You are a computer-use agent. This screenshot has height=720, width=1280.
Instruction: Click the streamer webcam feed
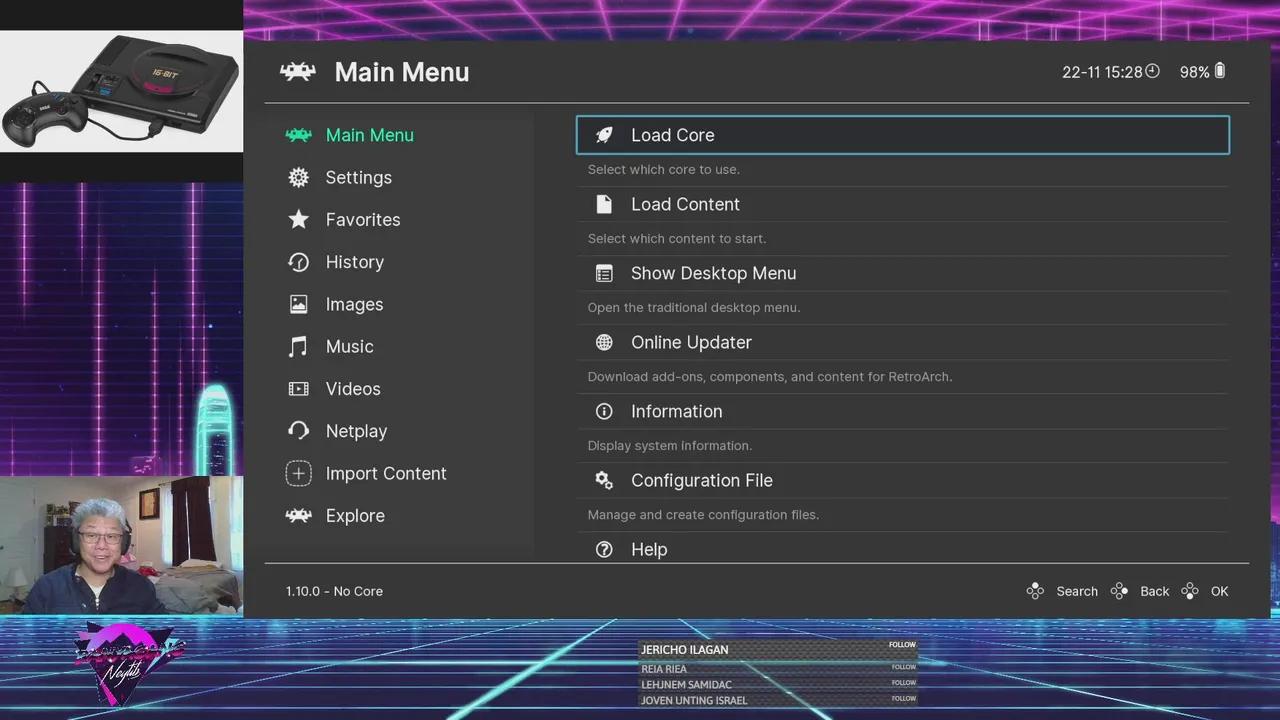pyautogui.click(x=121, y=545)
